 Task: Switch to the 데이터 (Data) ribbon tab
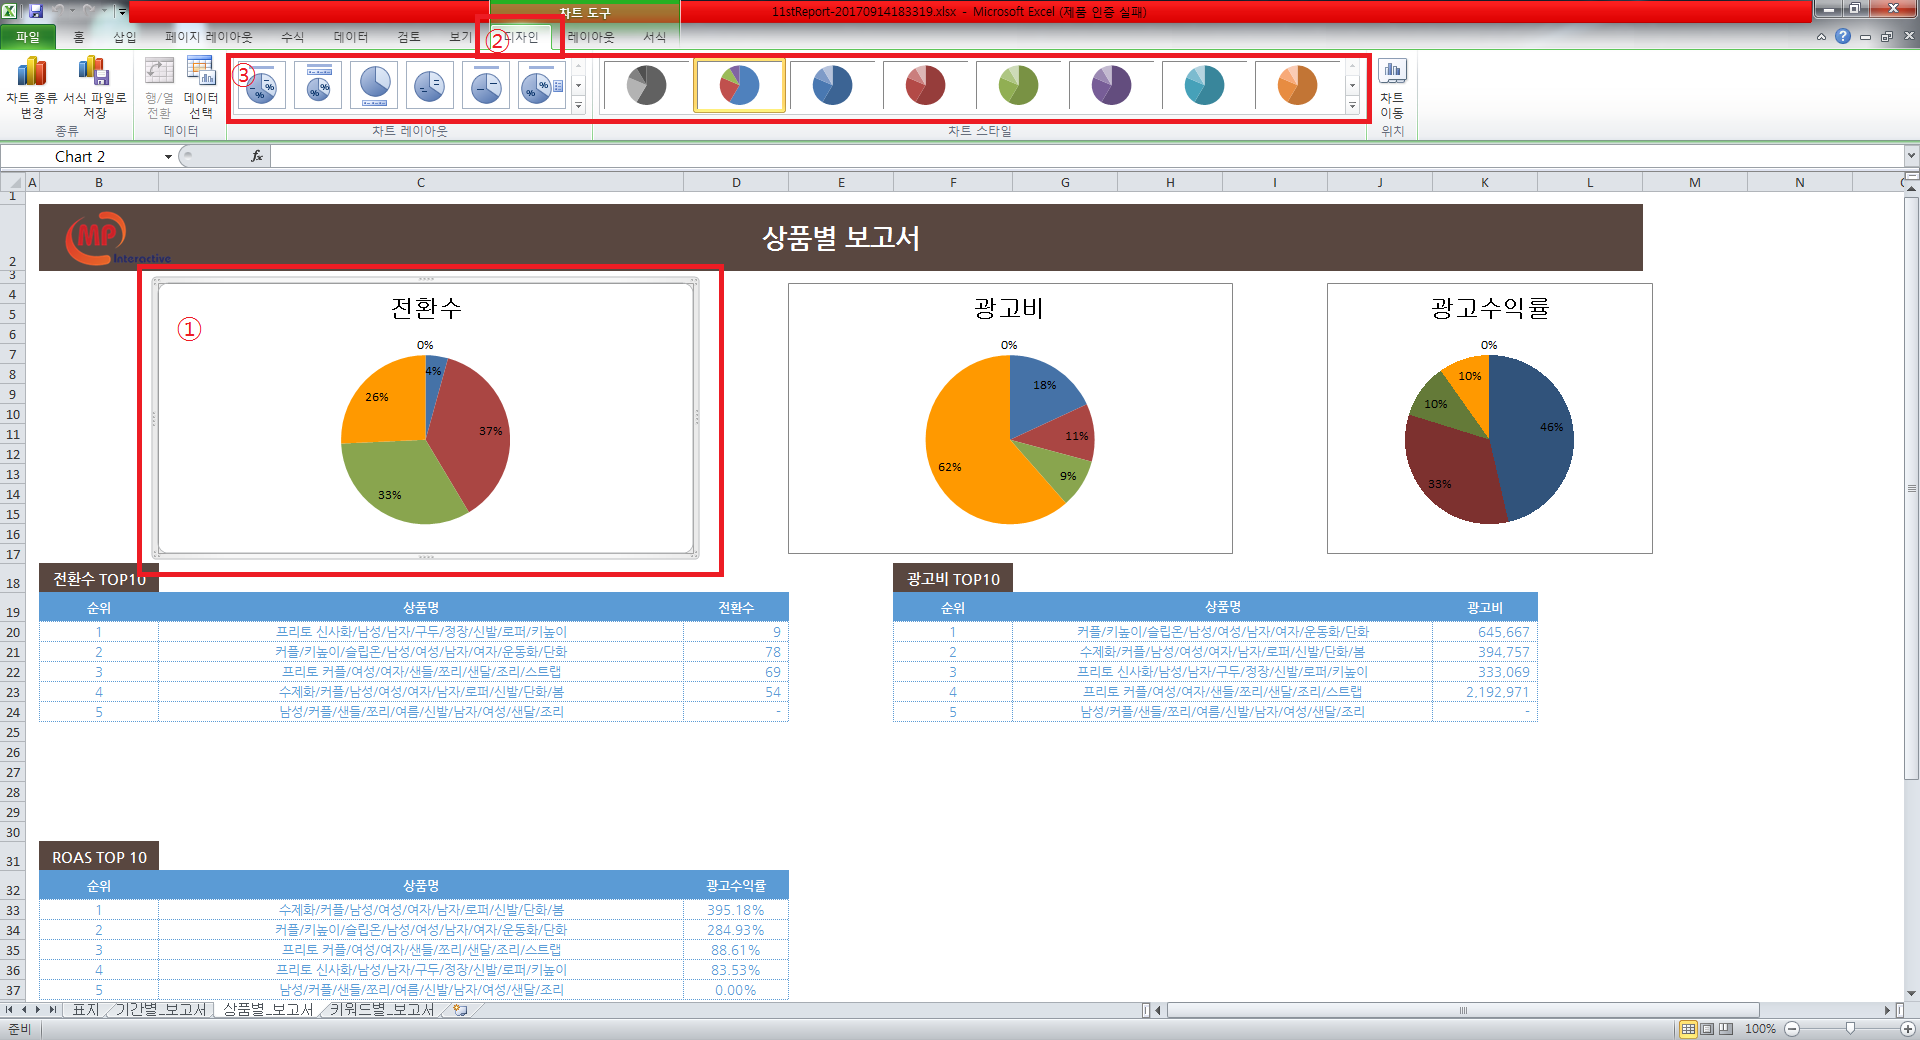(351, 37)
